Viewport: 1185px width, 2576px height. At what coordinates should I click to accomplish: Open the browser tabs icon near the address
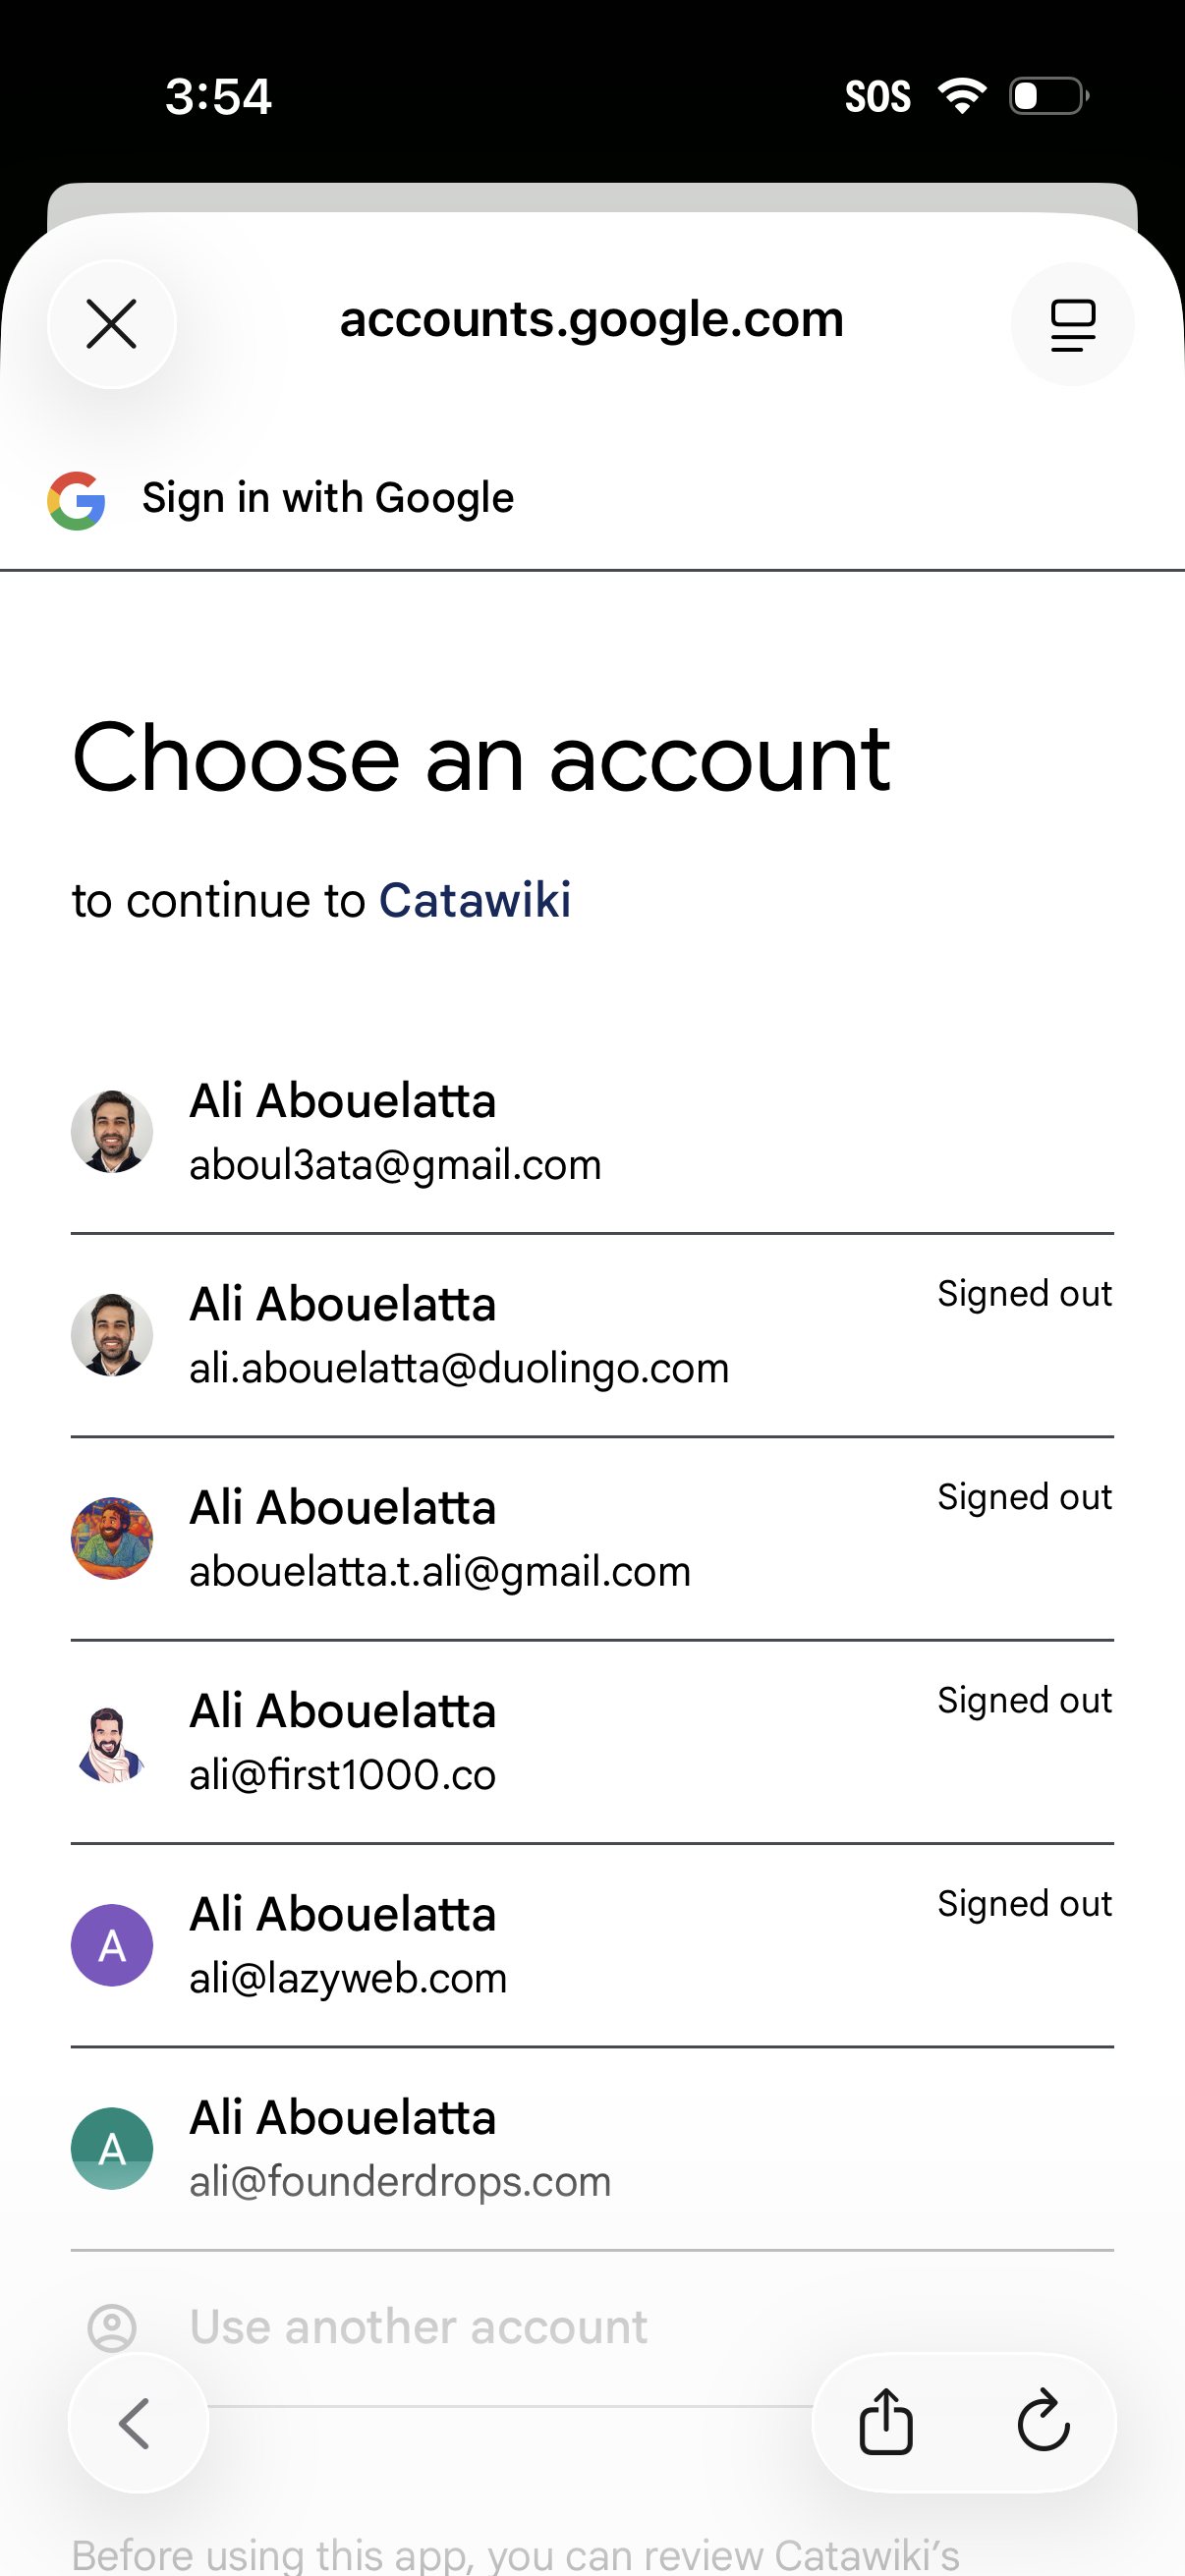[x=1072, y=323]
